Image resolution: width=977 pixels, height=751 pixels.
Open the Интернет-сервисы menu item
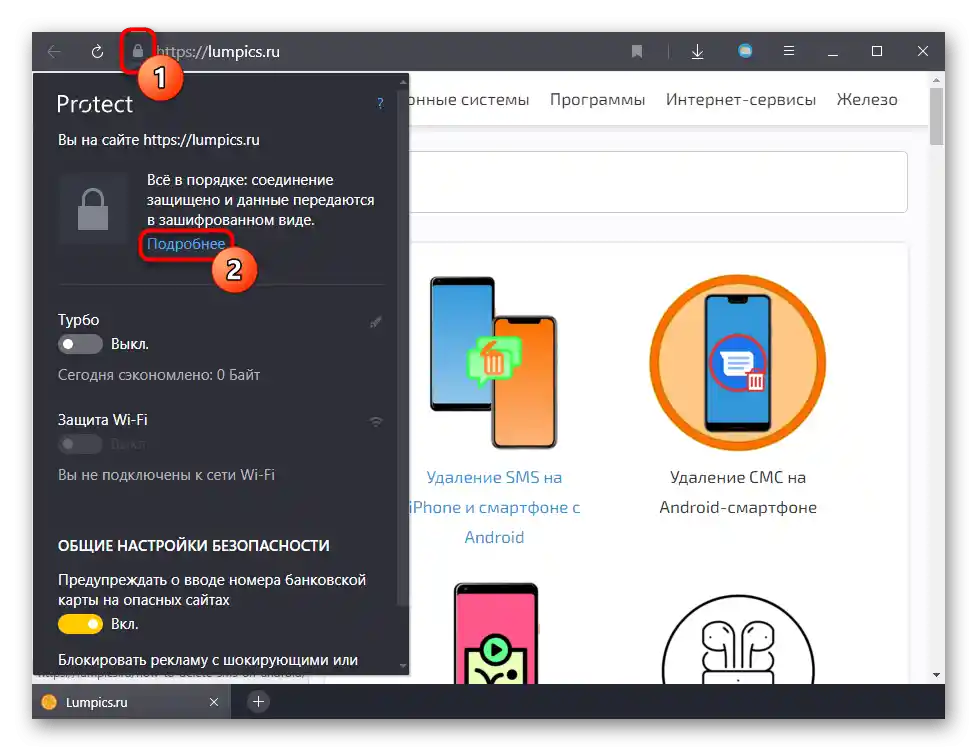pos(741,100)
